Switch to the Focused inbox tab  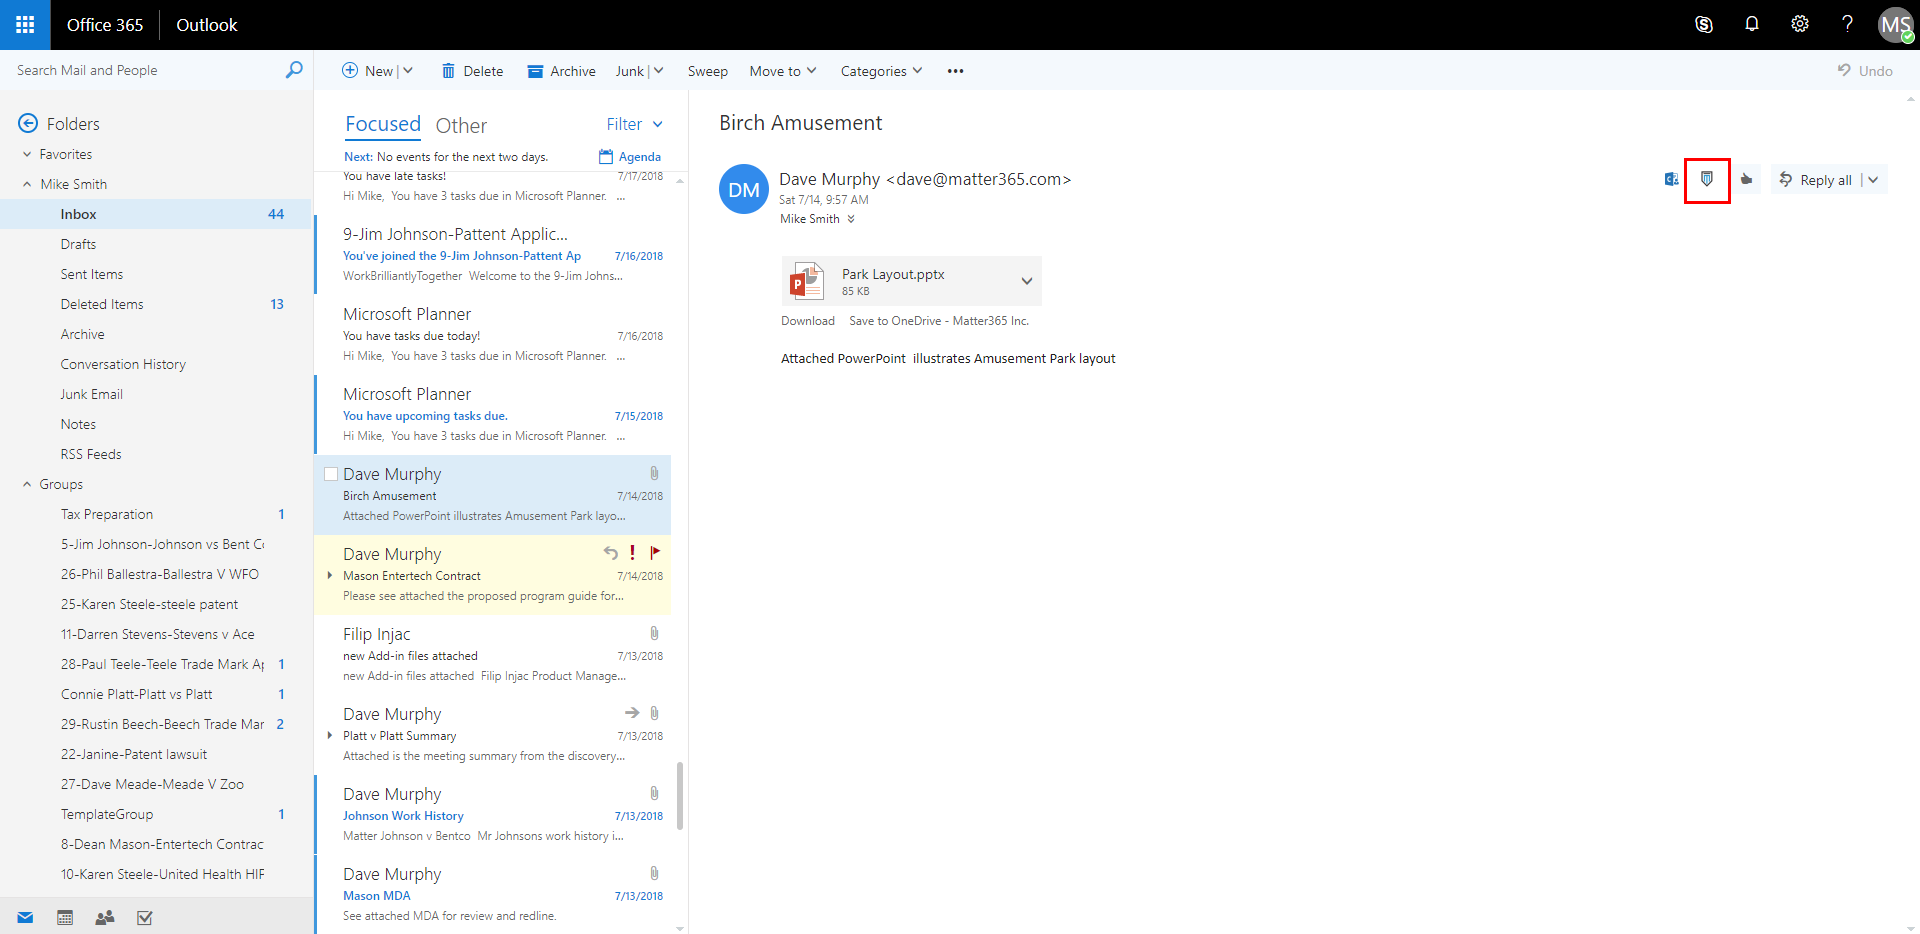[x=383, y=124]
